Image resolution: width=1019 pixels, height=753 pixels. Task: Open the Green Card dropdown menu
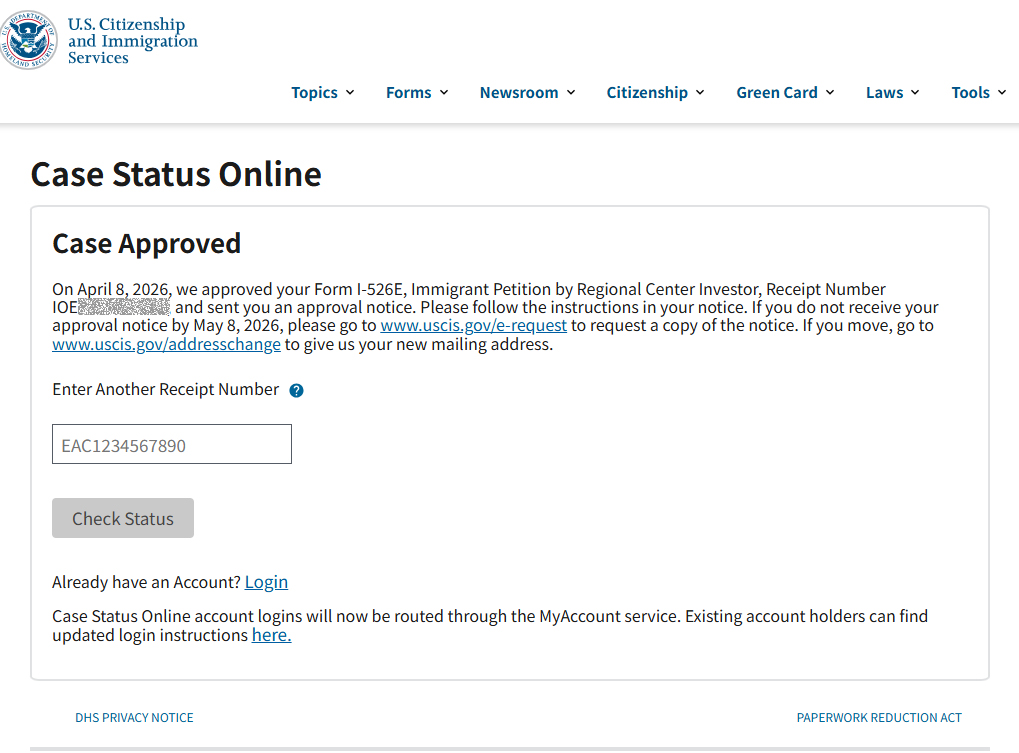pos(785,92)
